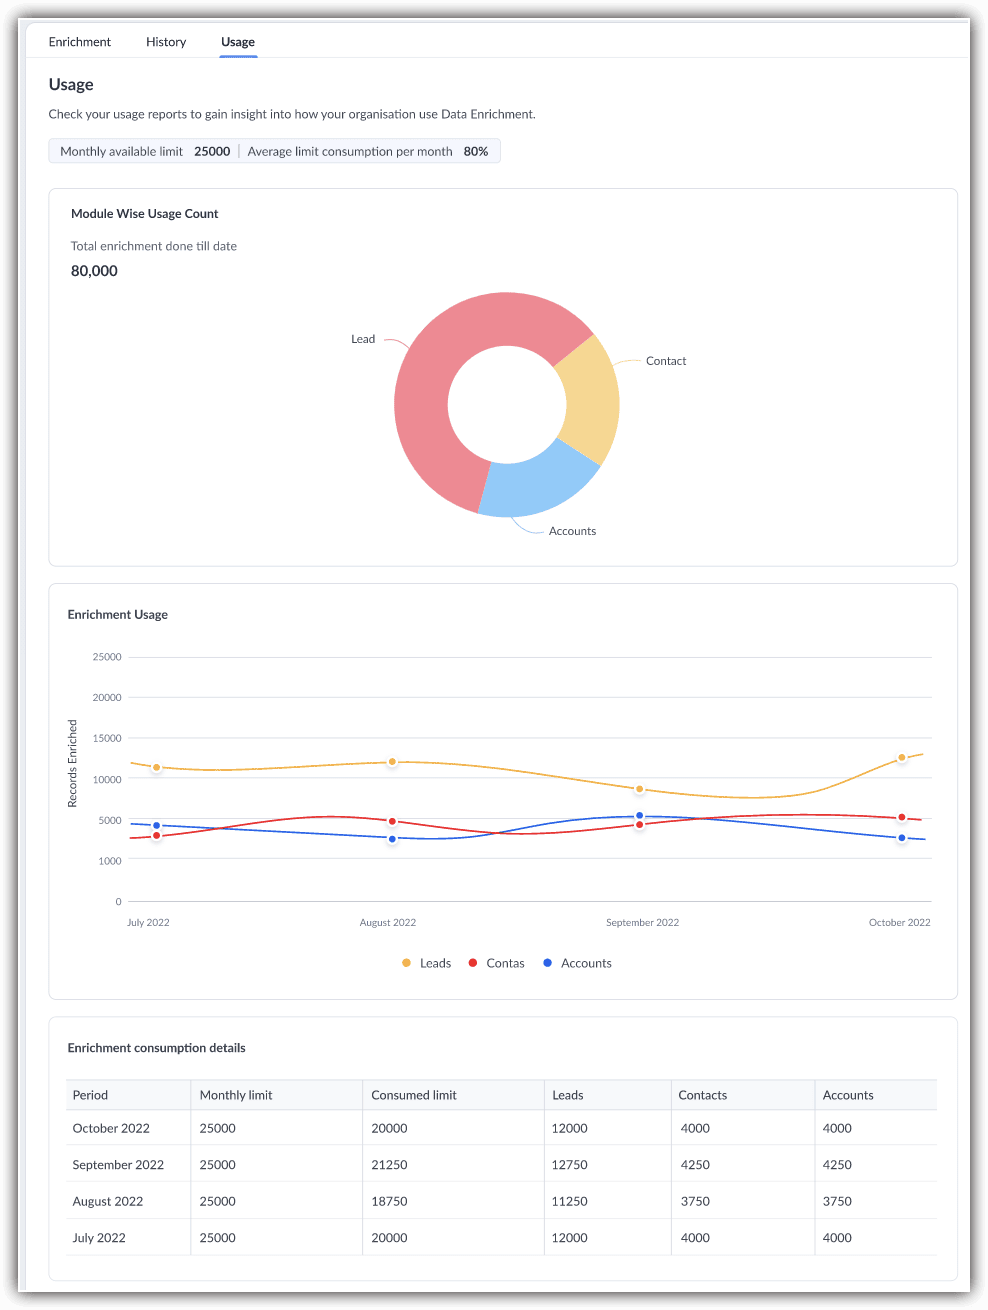
Task: Toggle the Contas legend series
Action: tap(497, 963)
